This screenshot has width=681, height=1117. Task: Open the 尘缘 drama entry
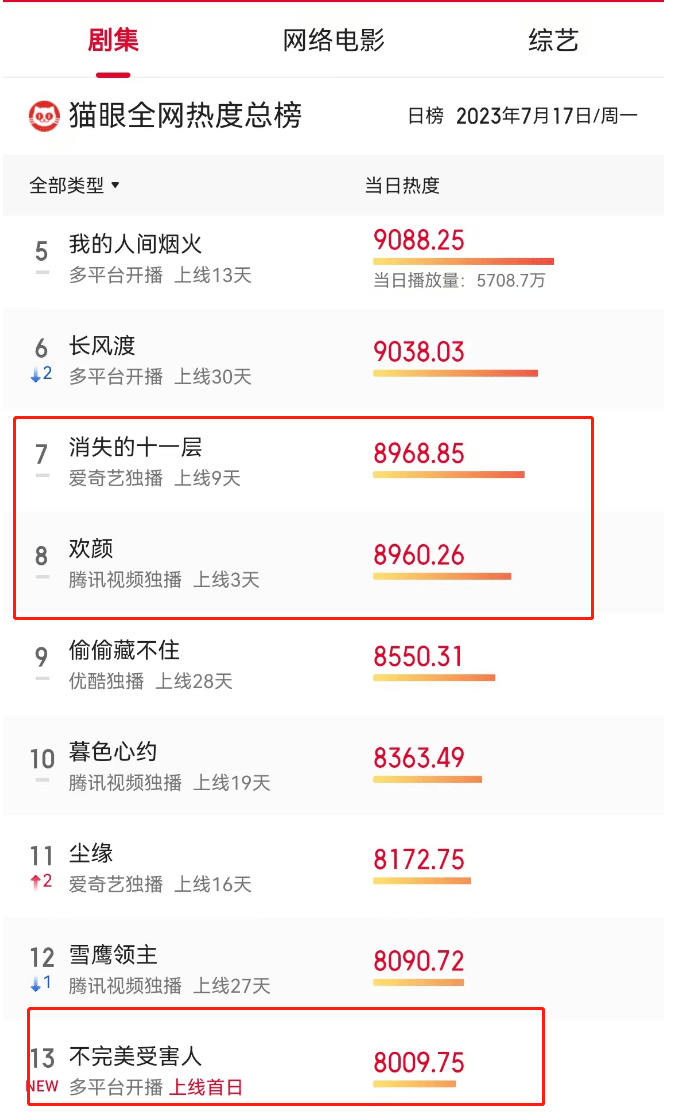[x=91, y=854]
